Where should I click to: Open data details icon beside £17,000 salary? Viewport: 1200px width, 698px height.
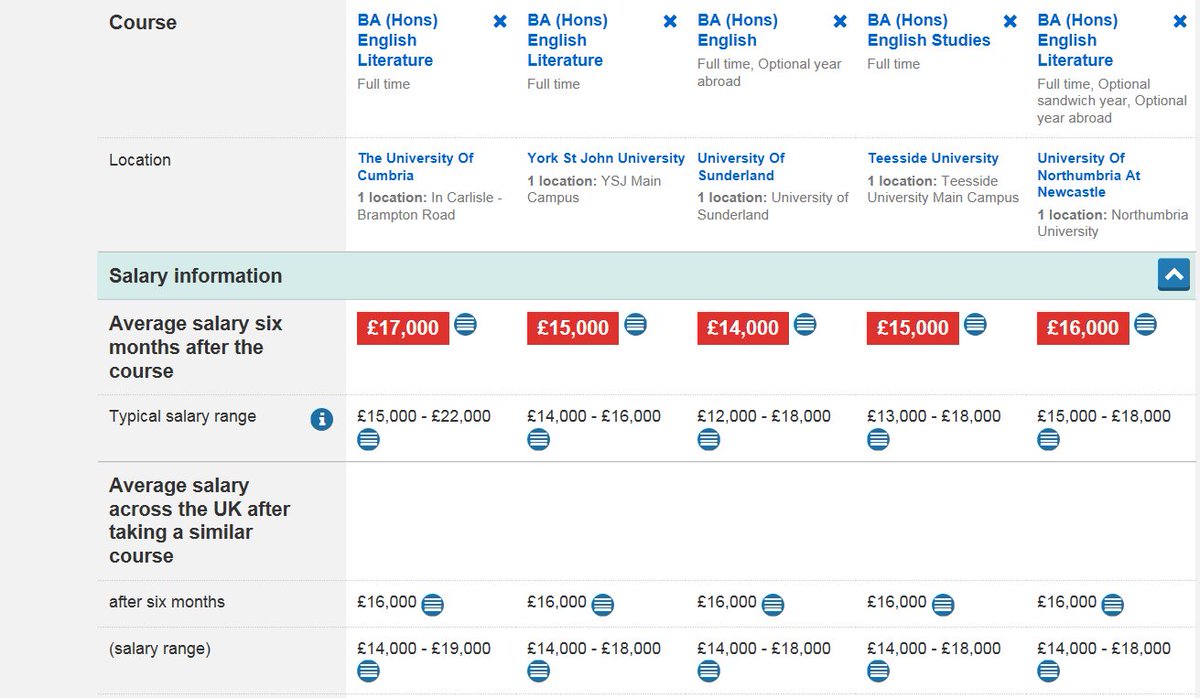tap(466, 325)
